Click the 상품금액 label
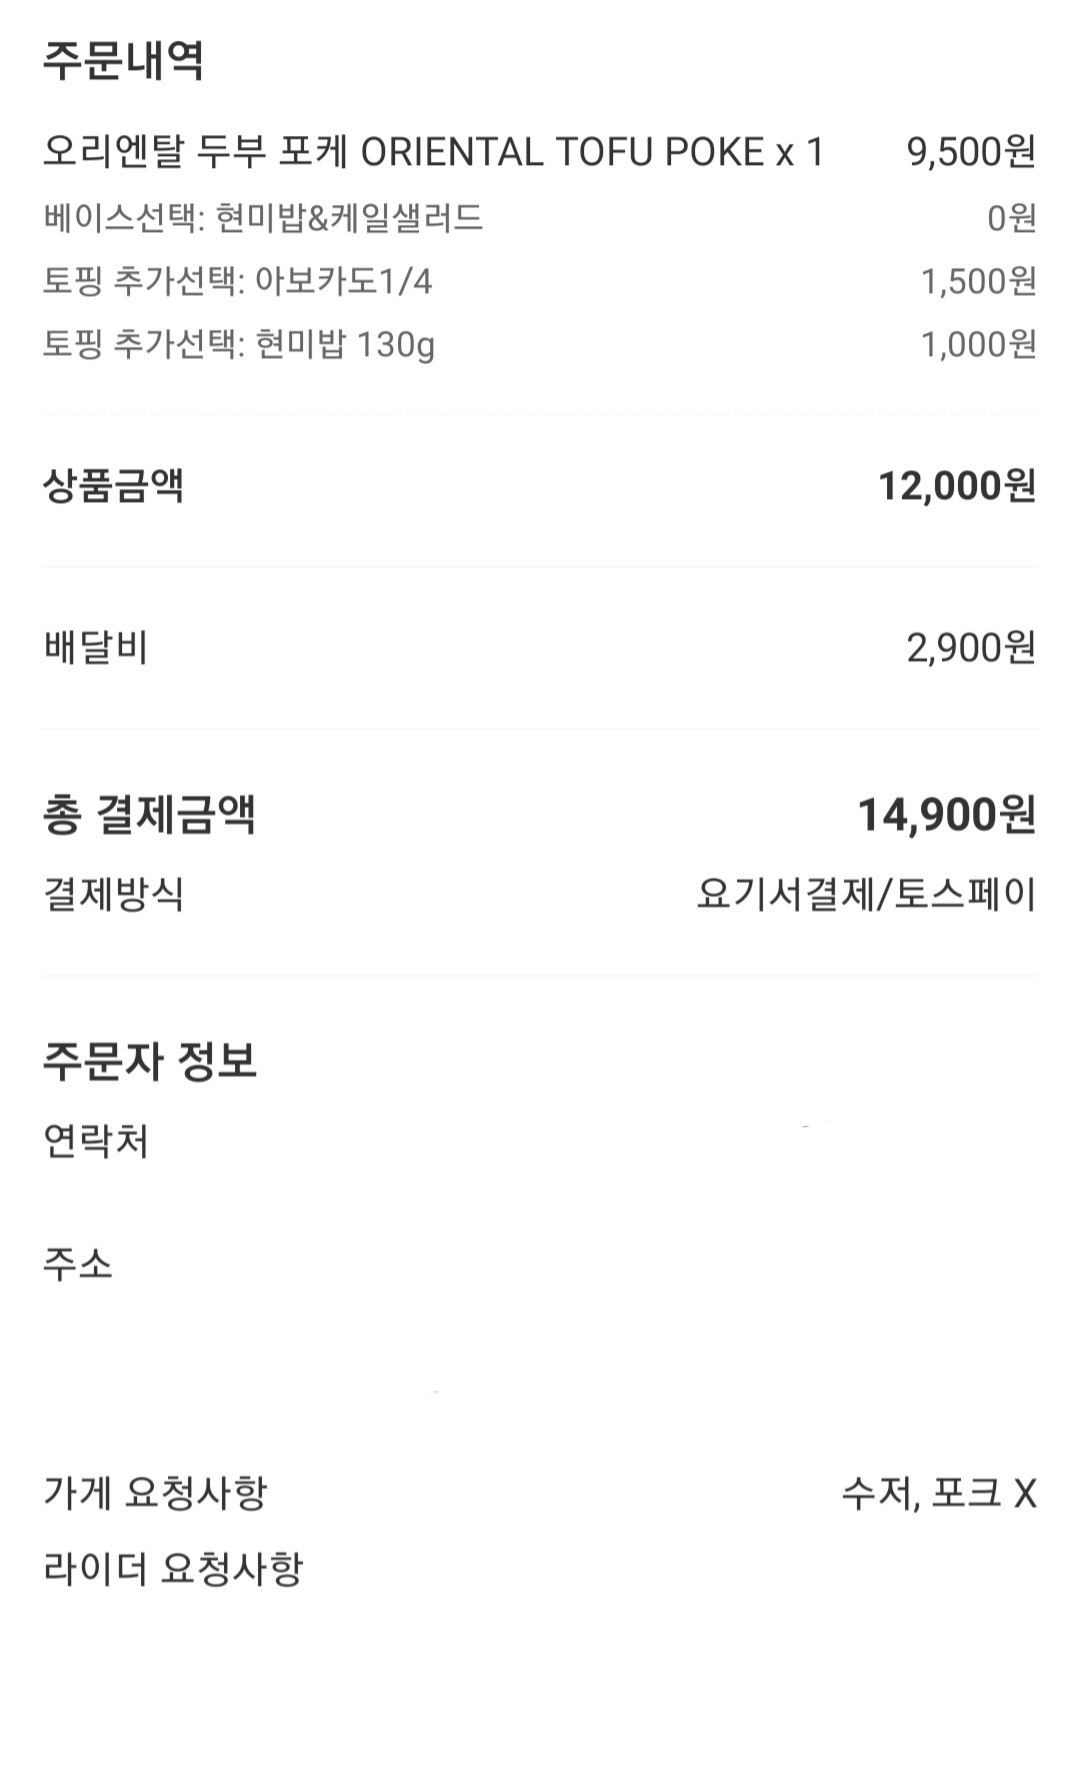 [x=113, y=486]
